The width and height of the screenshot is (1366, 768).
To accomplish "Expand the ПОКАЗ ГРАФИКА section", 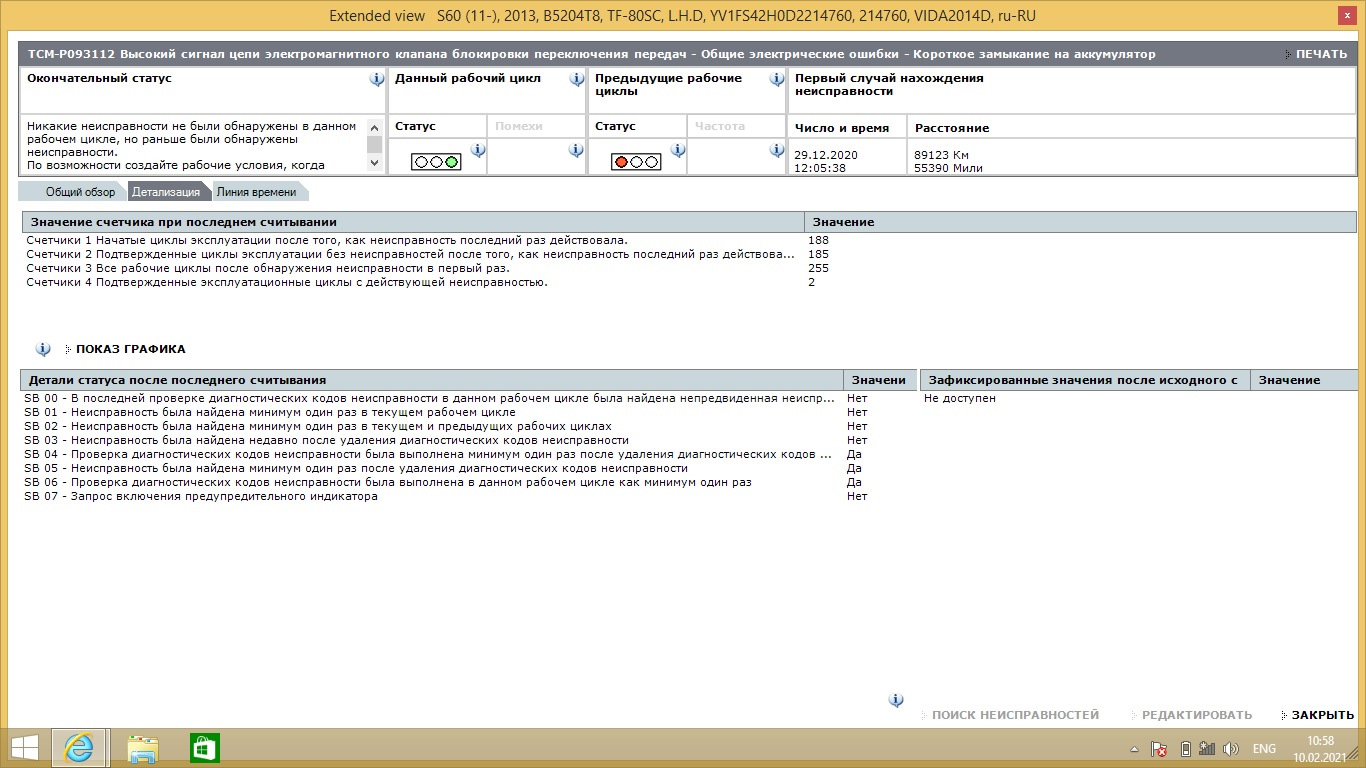I will tap(130, 350).
